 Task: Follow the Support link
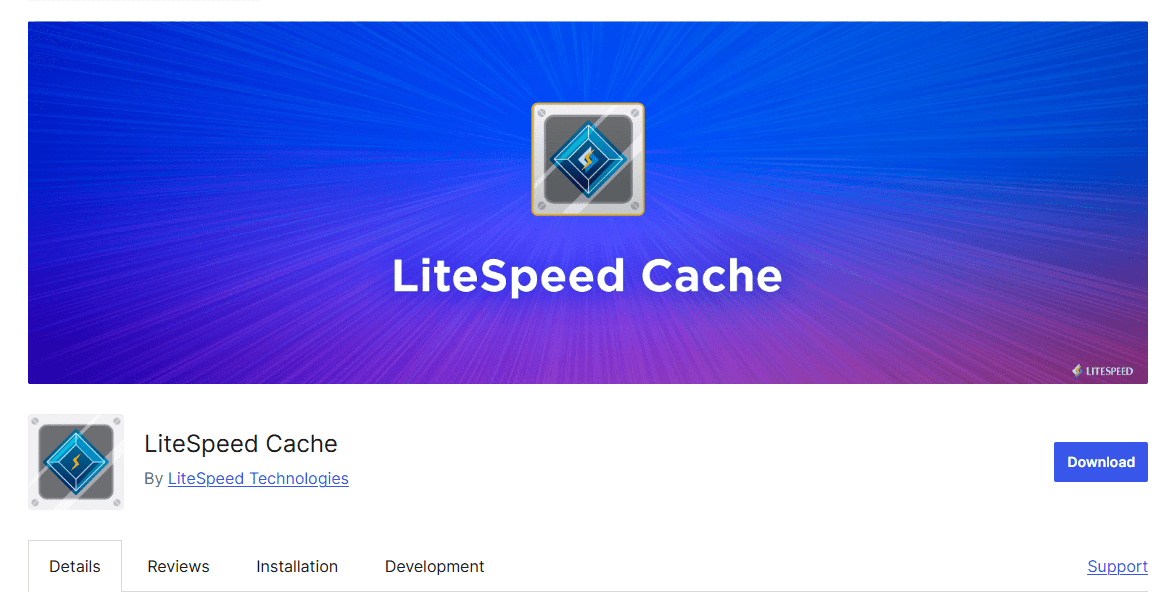pos(1117,566)
